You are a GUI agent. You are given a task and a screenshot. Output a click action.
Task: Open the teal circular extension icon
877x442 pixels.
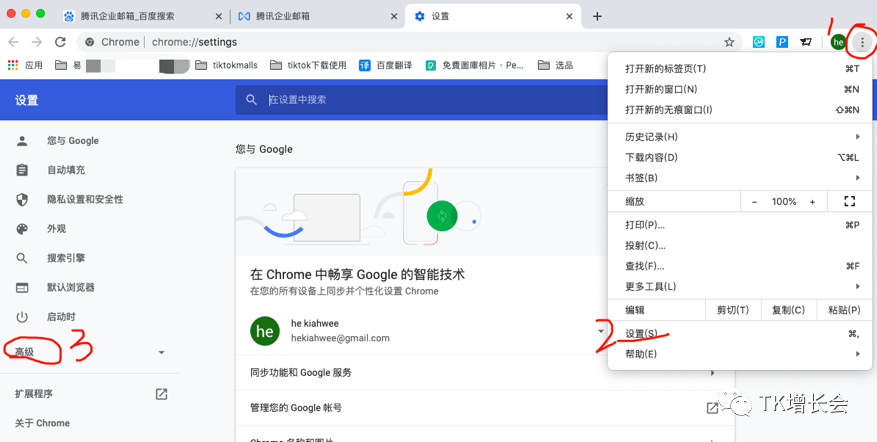[758, 42]
